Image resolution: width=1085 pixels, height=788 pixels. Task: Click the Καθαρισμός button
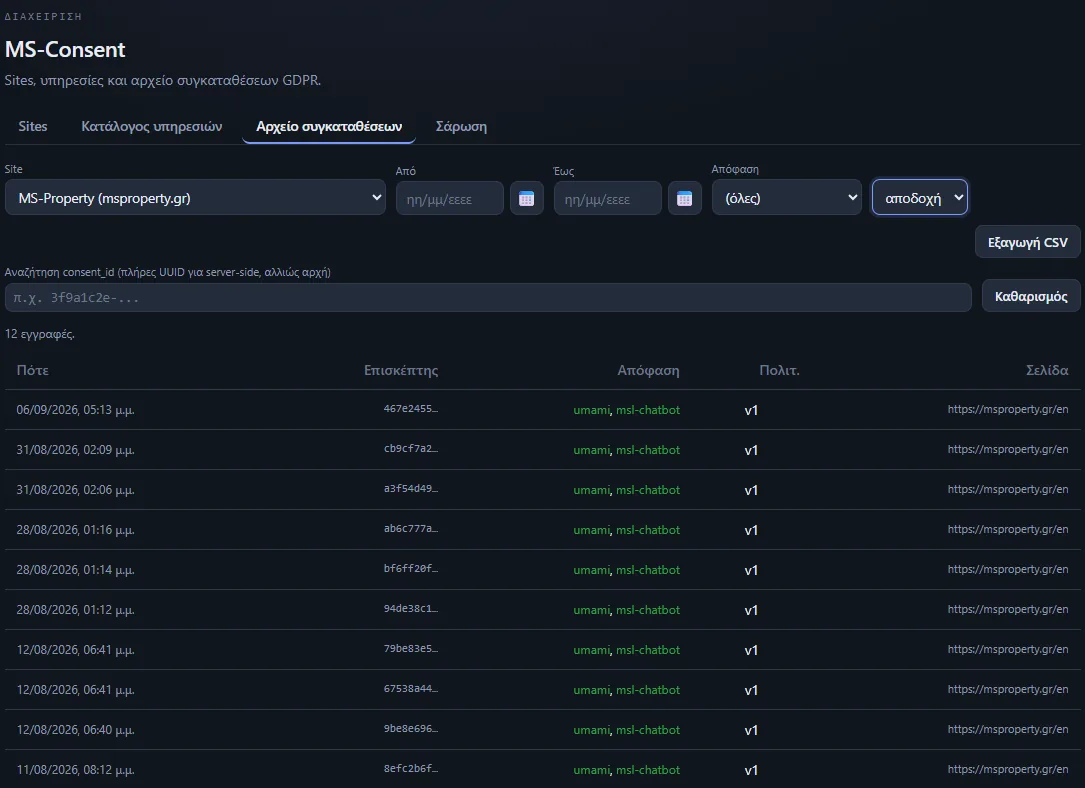point(1031,296)
